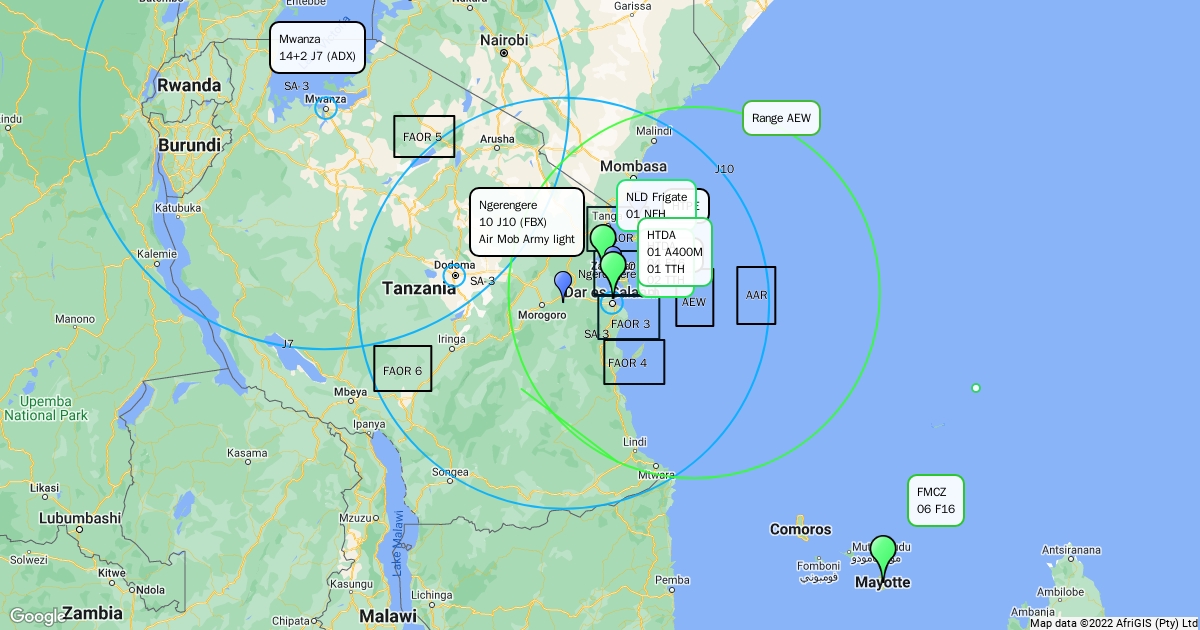This screenshot has height=630, width=1200.
Task: Open the HTDA 01 A400M label
Action: coord(674,252)
